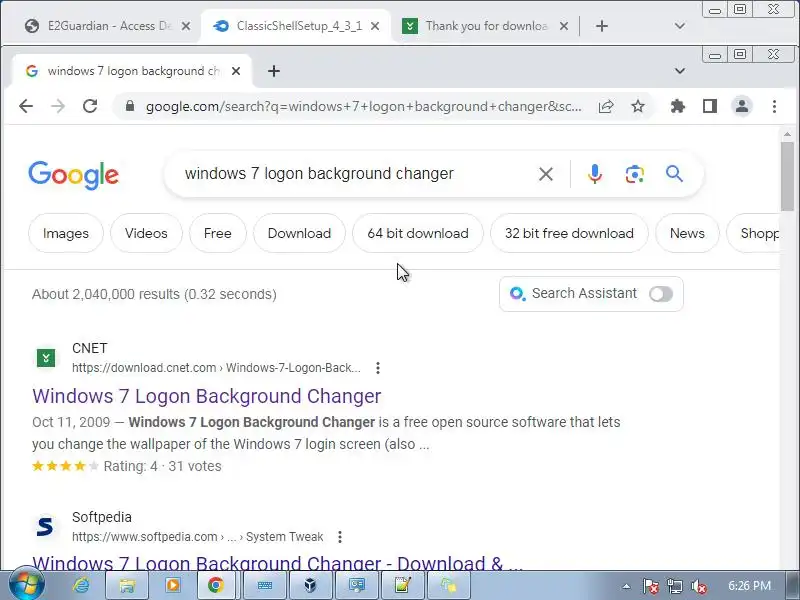This screenshot has width=800, height=600.
Task: Reload the Google search page
Action: (x=90, y=106)
